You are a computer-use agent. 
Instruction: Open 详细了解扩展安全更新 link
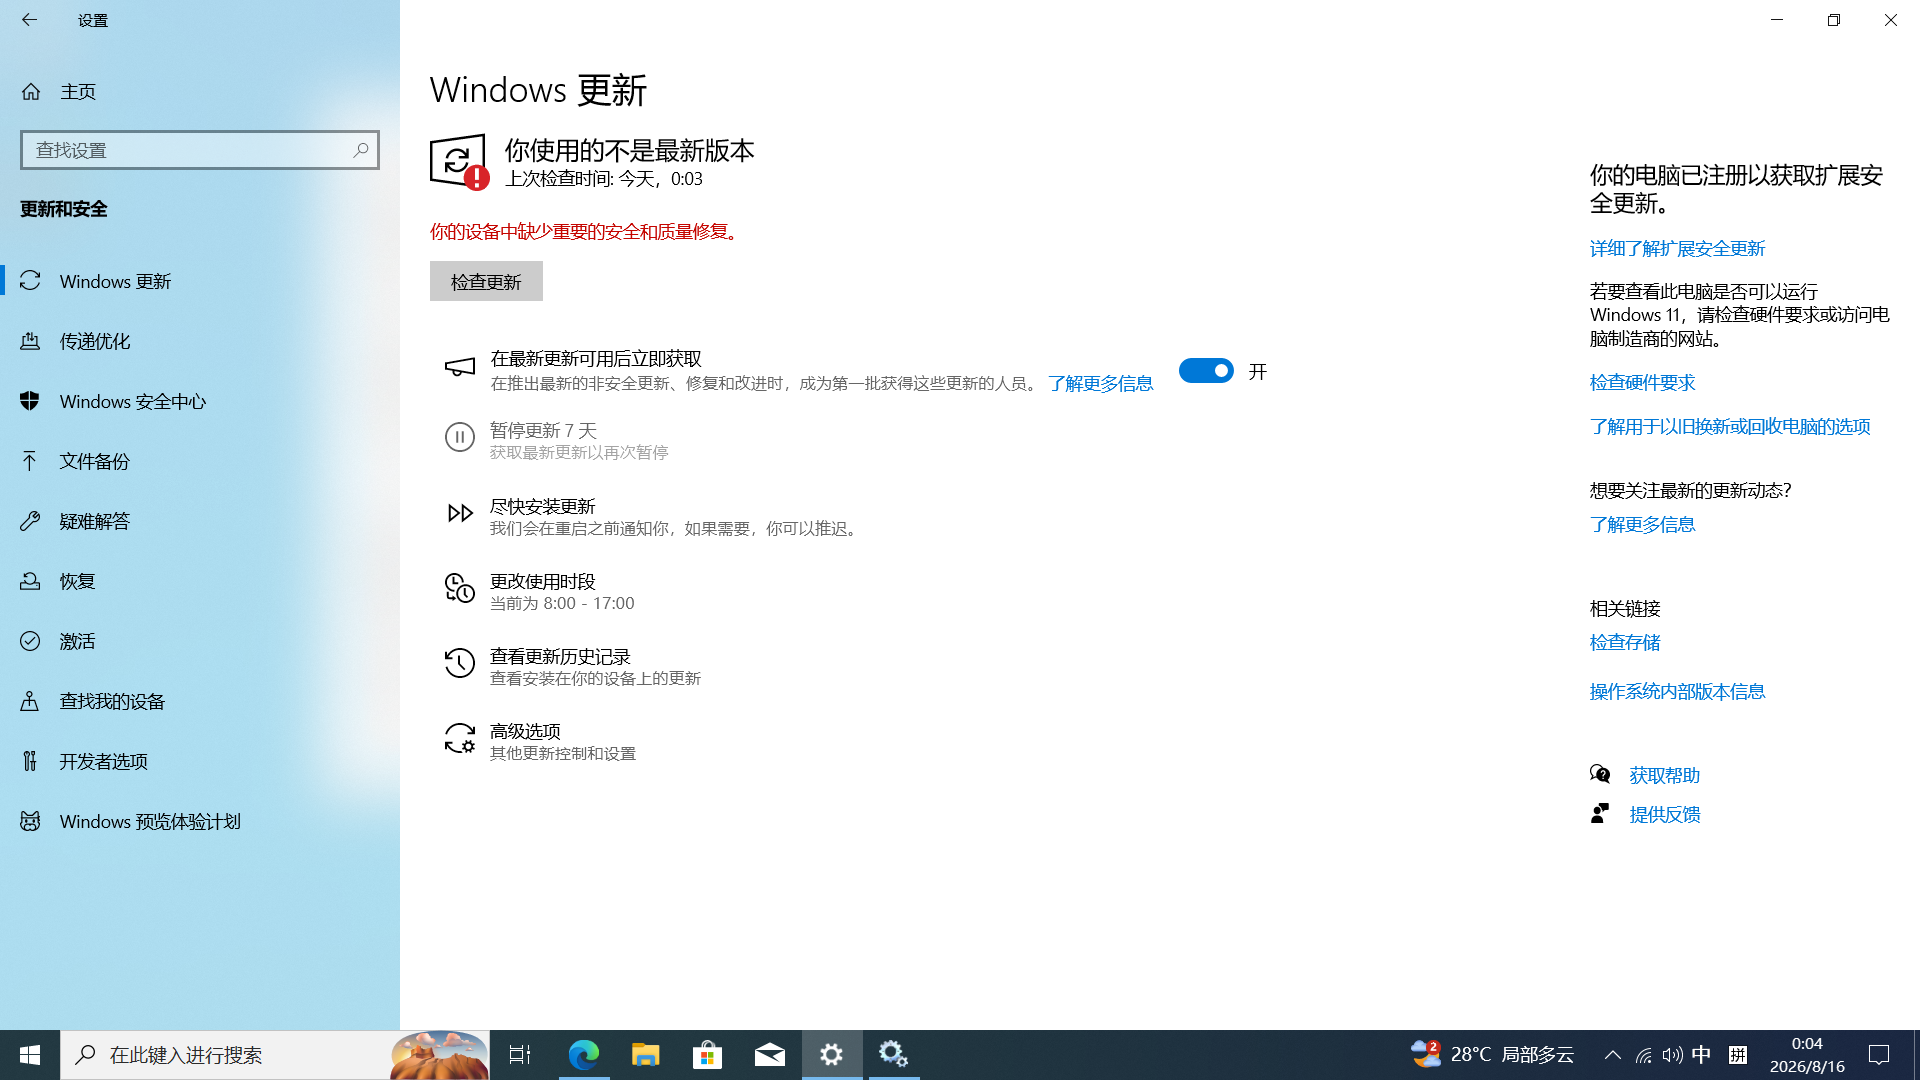pyautogui.click(x=1677, y=248)
